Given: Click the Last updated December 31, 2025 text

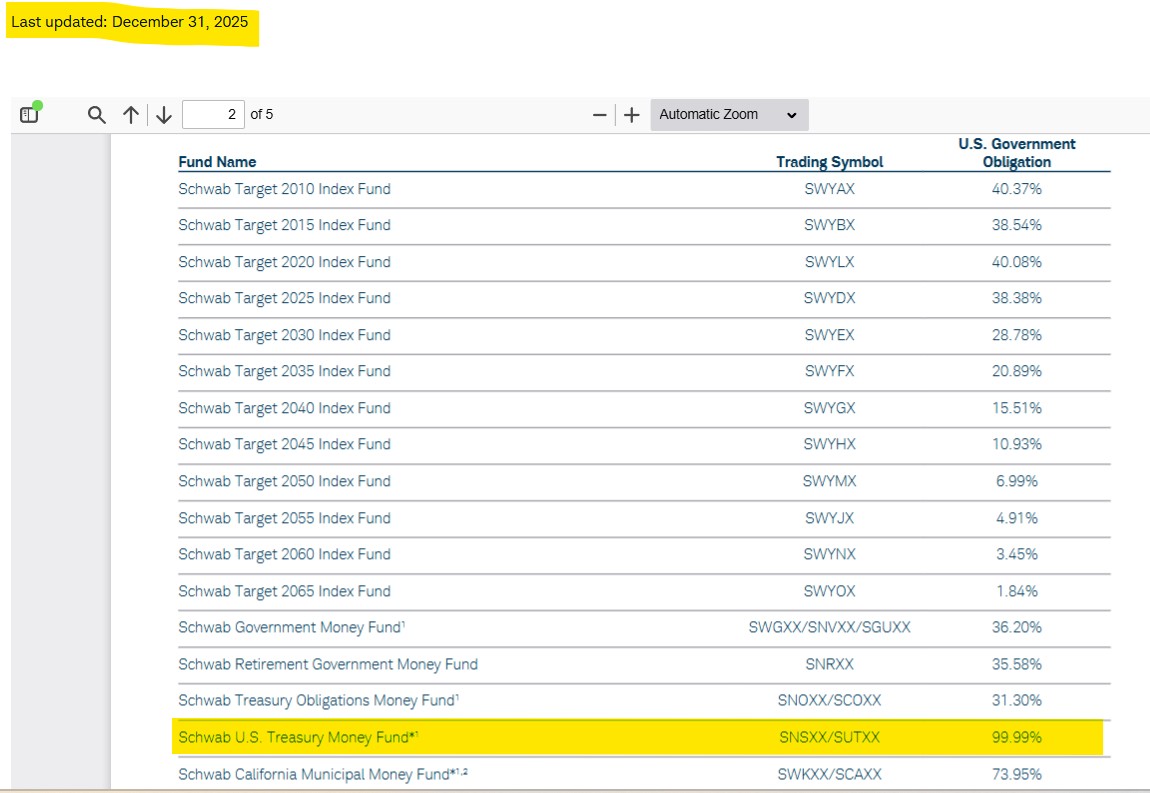Looking at the screenshot, I should (x=130, y=21).
